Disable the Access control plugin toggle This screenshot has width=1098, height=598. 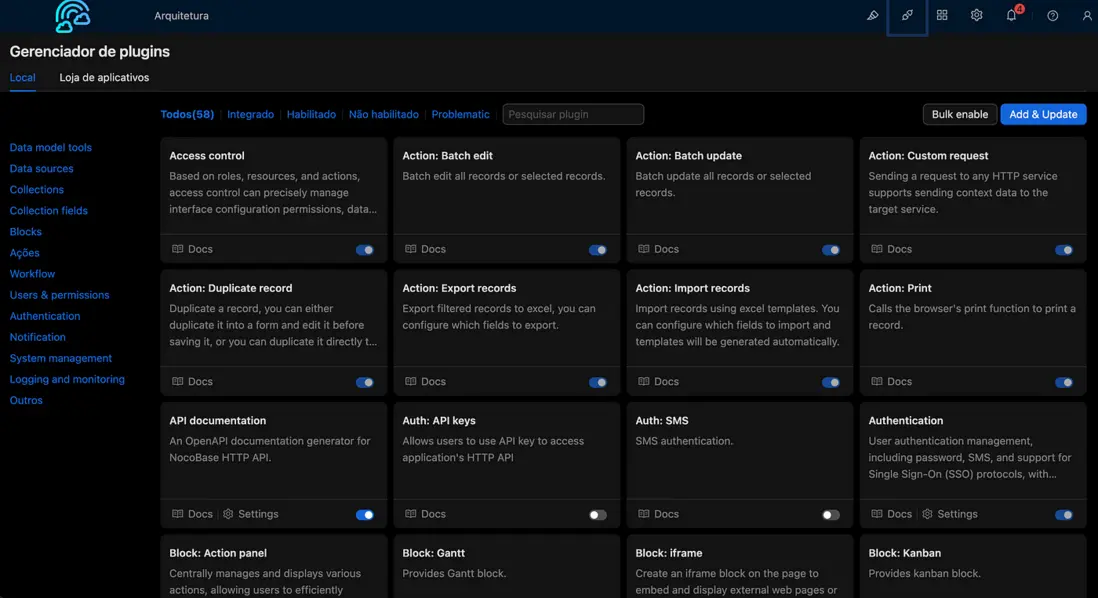[x=365, y=250]
